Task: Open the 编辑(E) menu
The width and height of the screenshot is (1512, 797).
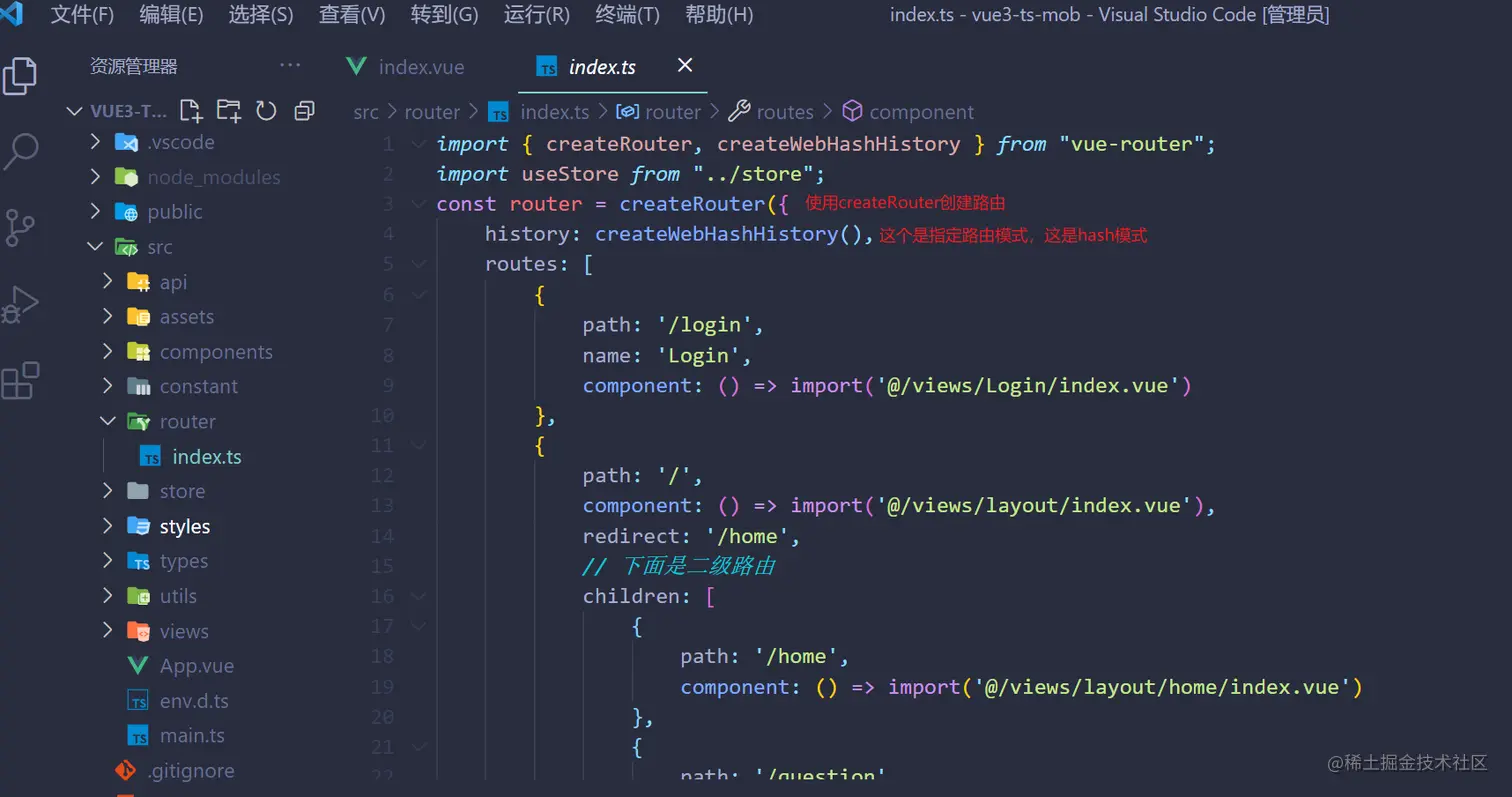Action: tap(171, 15)
